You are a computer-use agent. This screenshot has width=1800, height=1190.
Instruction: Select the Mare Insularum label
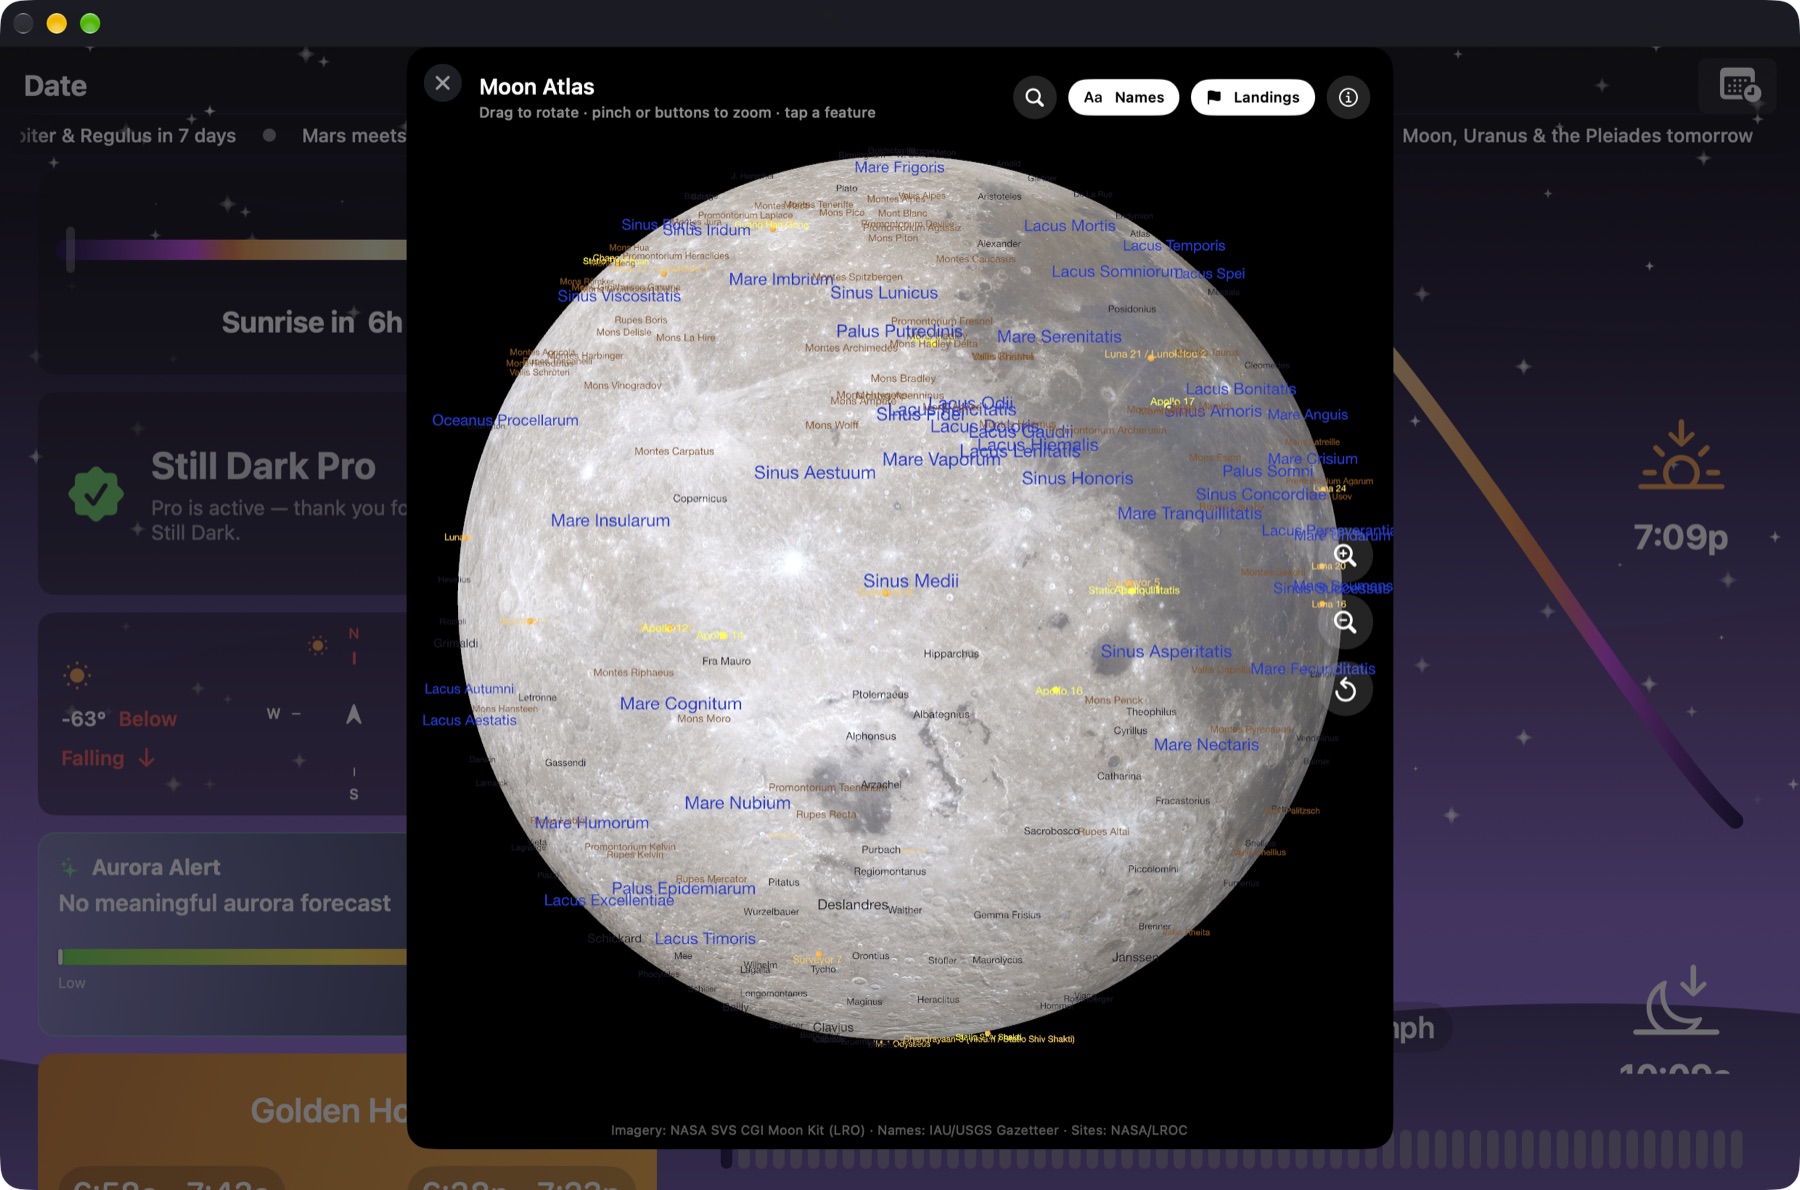click(610, 520)
